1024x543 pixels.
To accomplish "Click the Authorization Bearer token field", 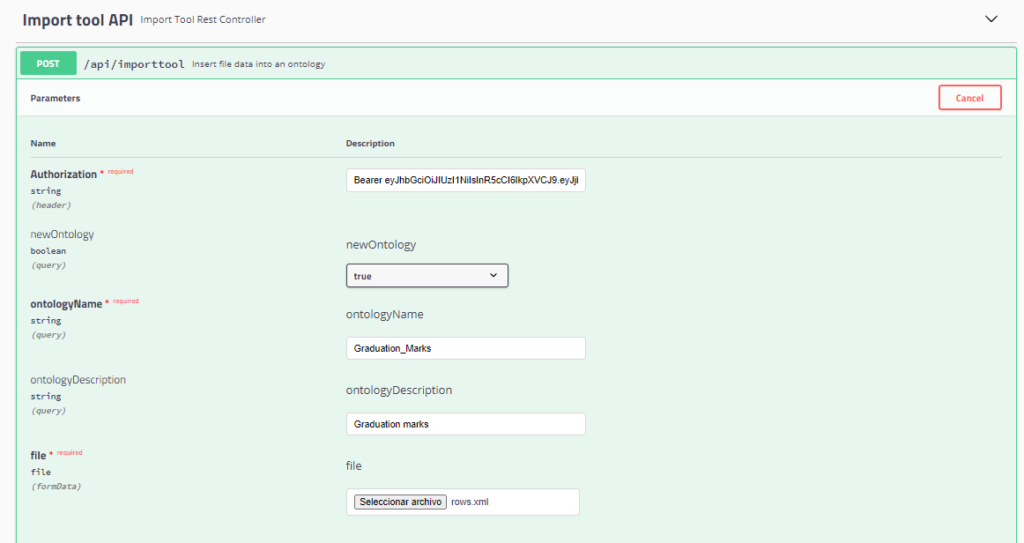I will point(466,180).
